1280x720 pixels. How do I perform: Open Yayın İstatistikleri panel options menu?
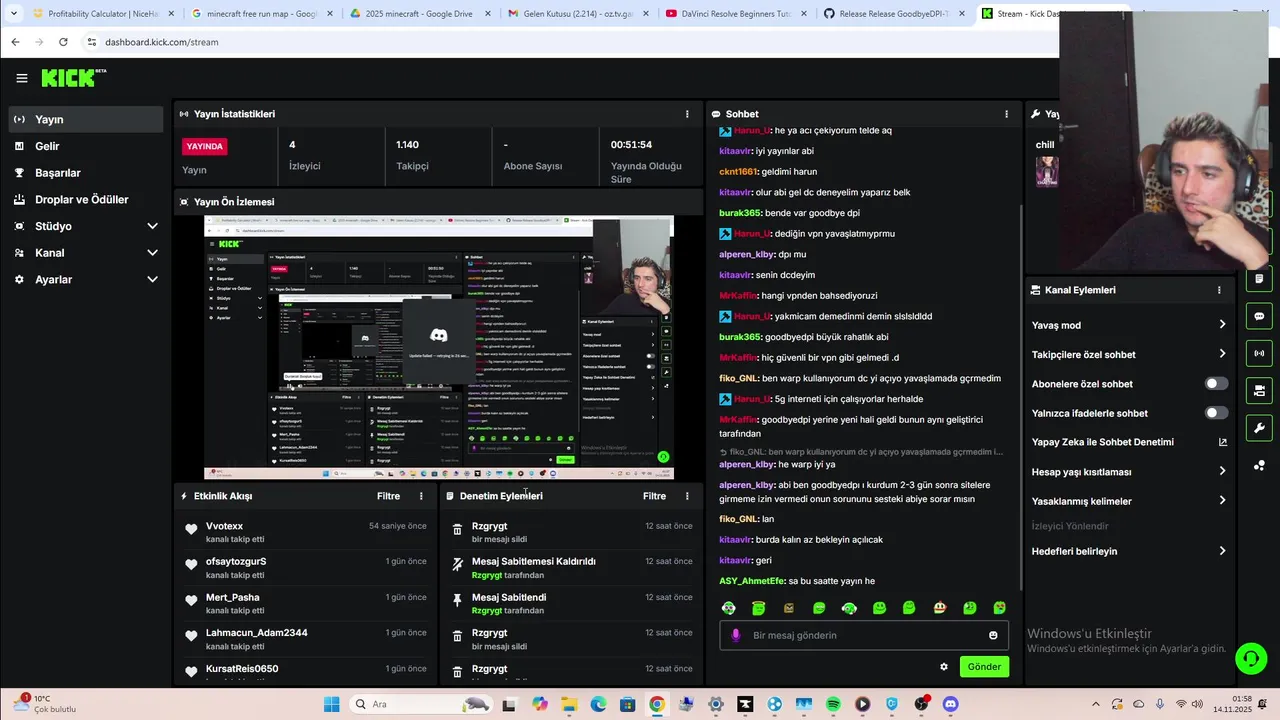[687, 114]
